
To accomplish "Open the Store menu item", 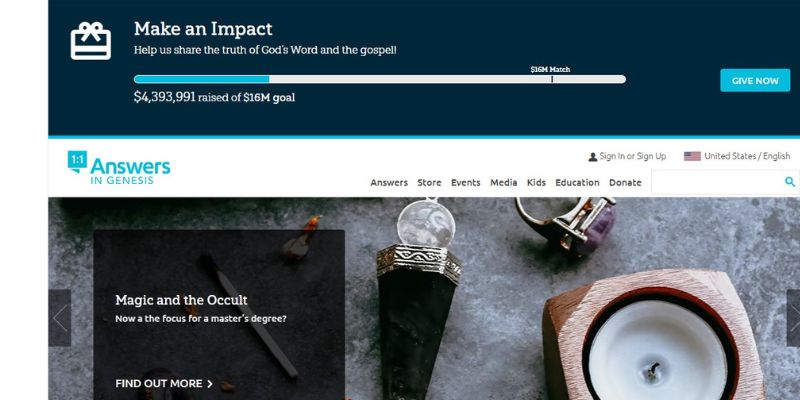I will pos(429,183).
